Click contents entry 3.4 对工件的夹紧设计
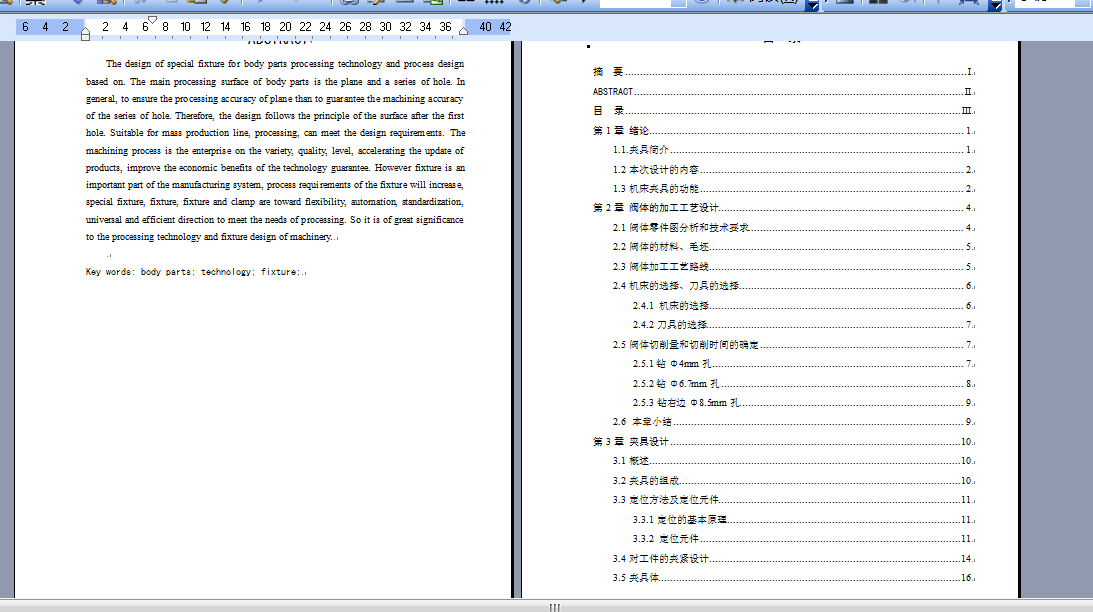The height and width of the screenshot is (612, 1093). (x=793, y=558)
